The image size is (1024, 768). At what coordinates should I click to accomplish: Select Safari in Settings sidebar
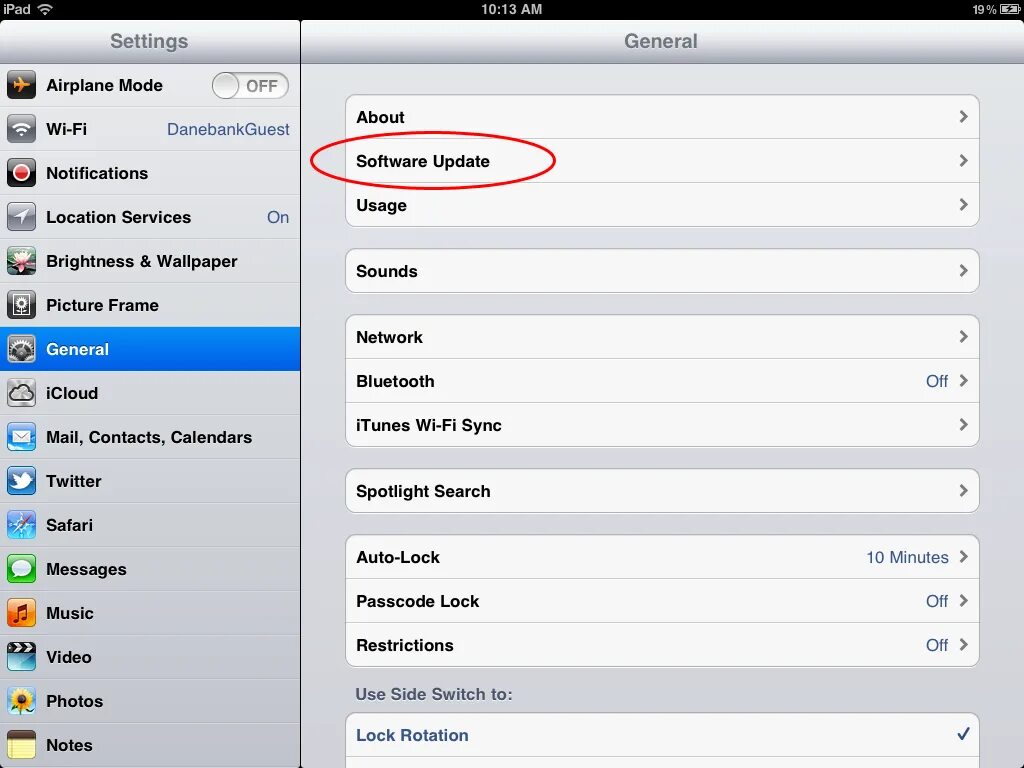point(150,525)
